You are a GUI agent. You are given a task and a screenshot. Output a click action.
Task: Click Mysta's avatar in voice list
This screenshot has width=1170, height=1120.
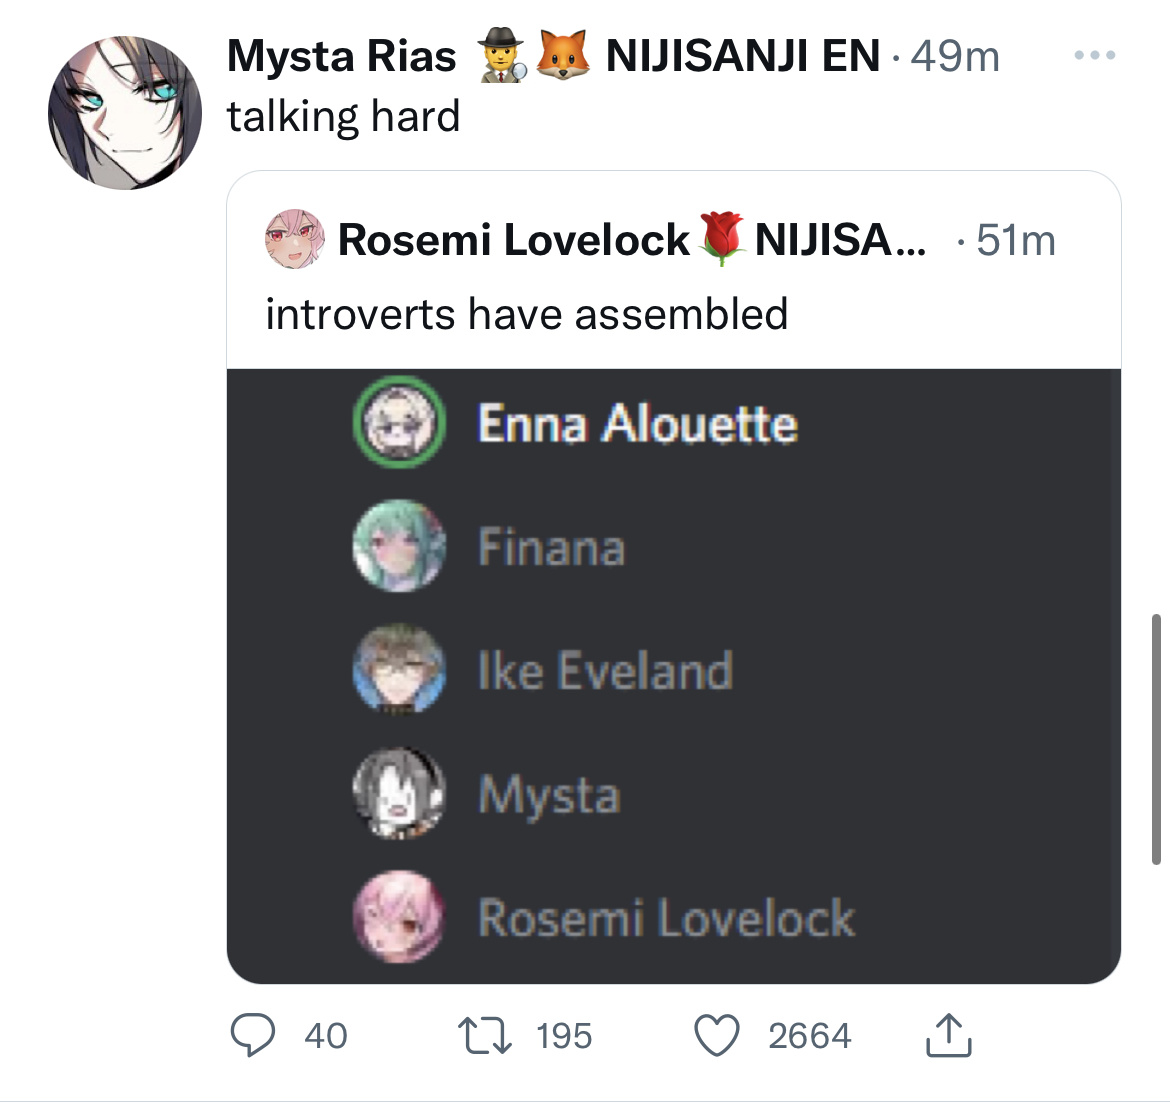[x=399, y=792]
